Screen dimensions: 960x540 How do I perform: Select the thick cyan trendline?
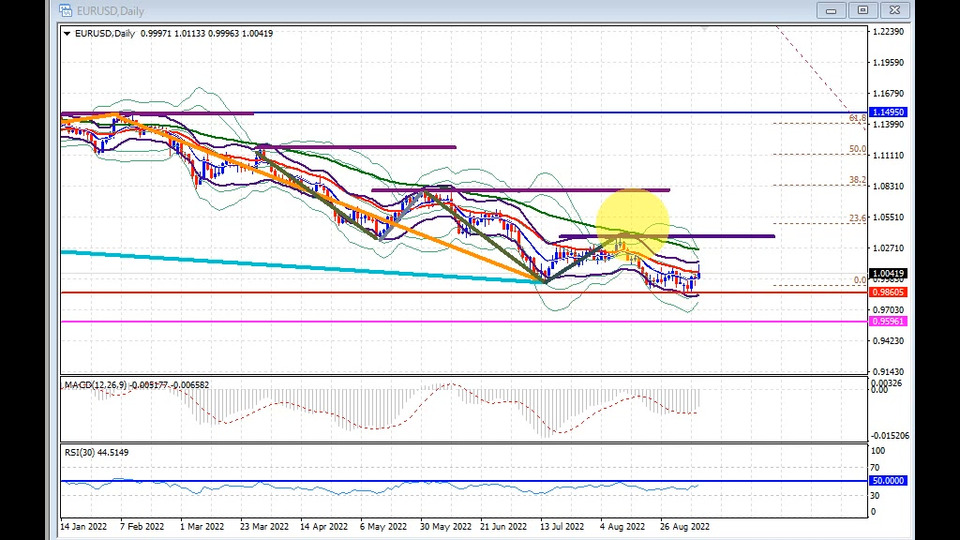(300, 266)
